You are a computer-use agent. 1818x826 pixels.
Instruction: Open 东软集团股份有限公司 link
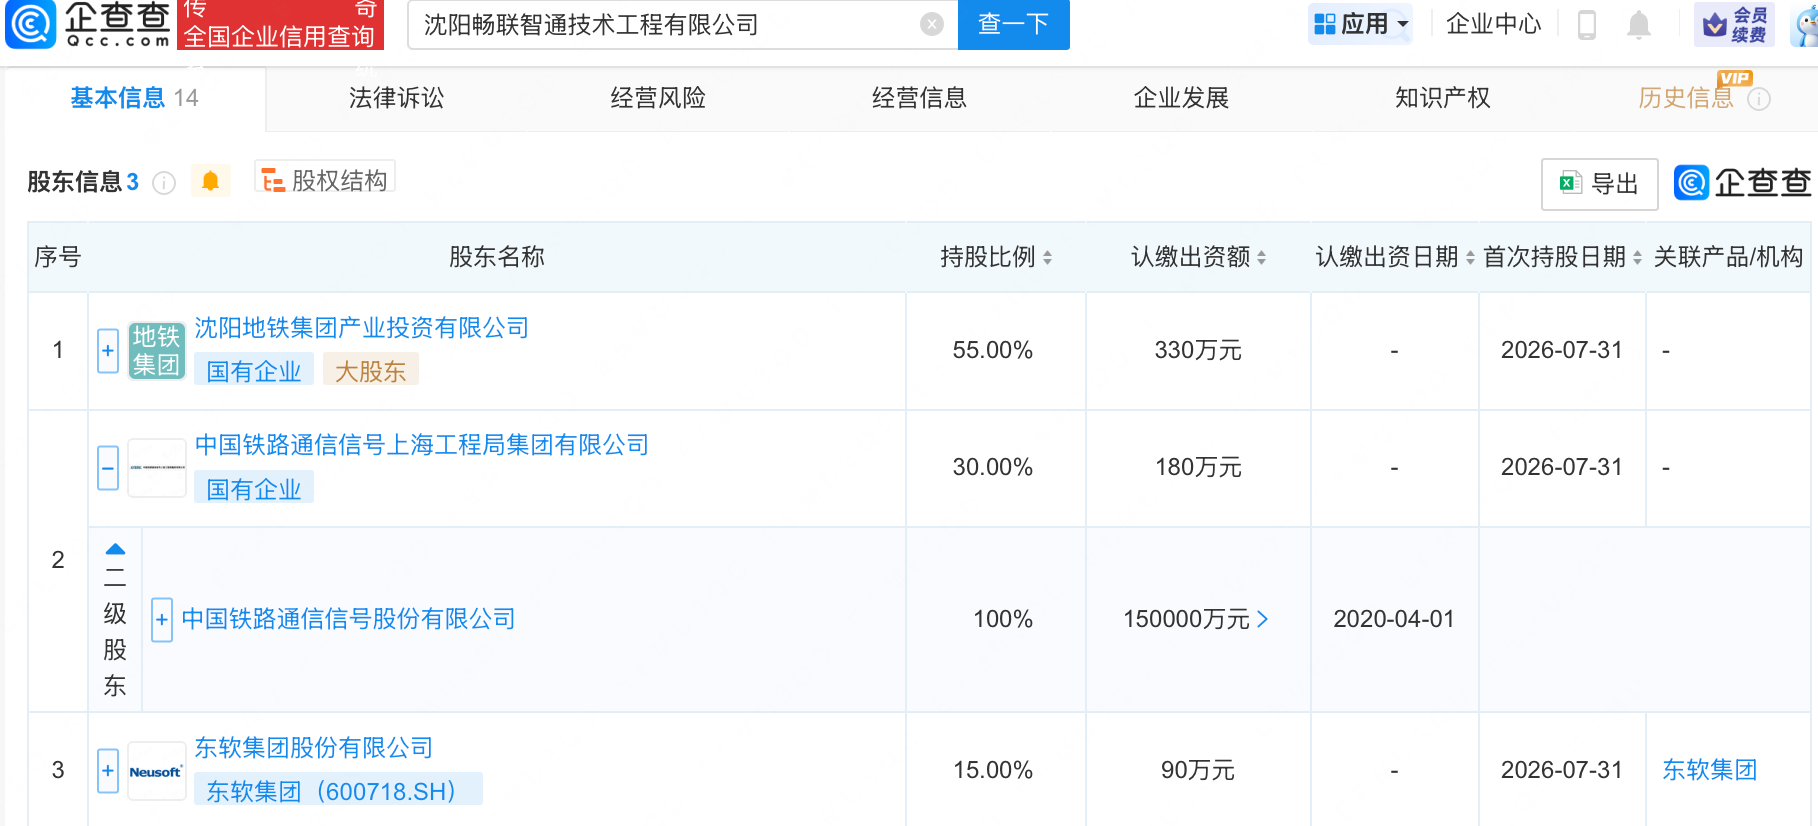click(x=313, y=748)
